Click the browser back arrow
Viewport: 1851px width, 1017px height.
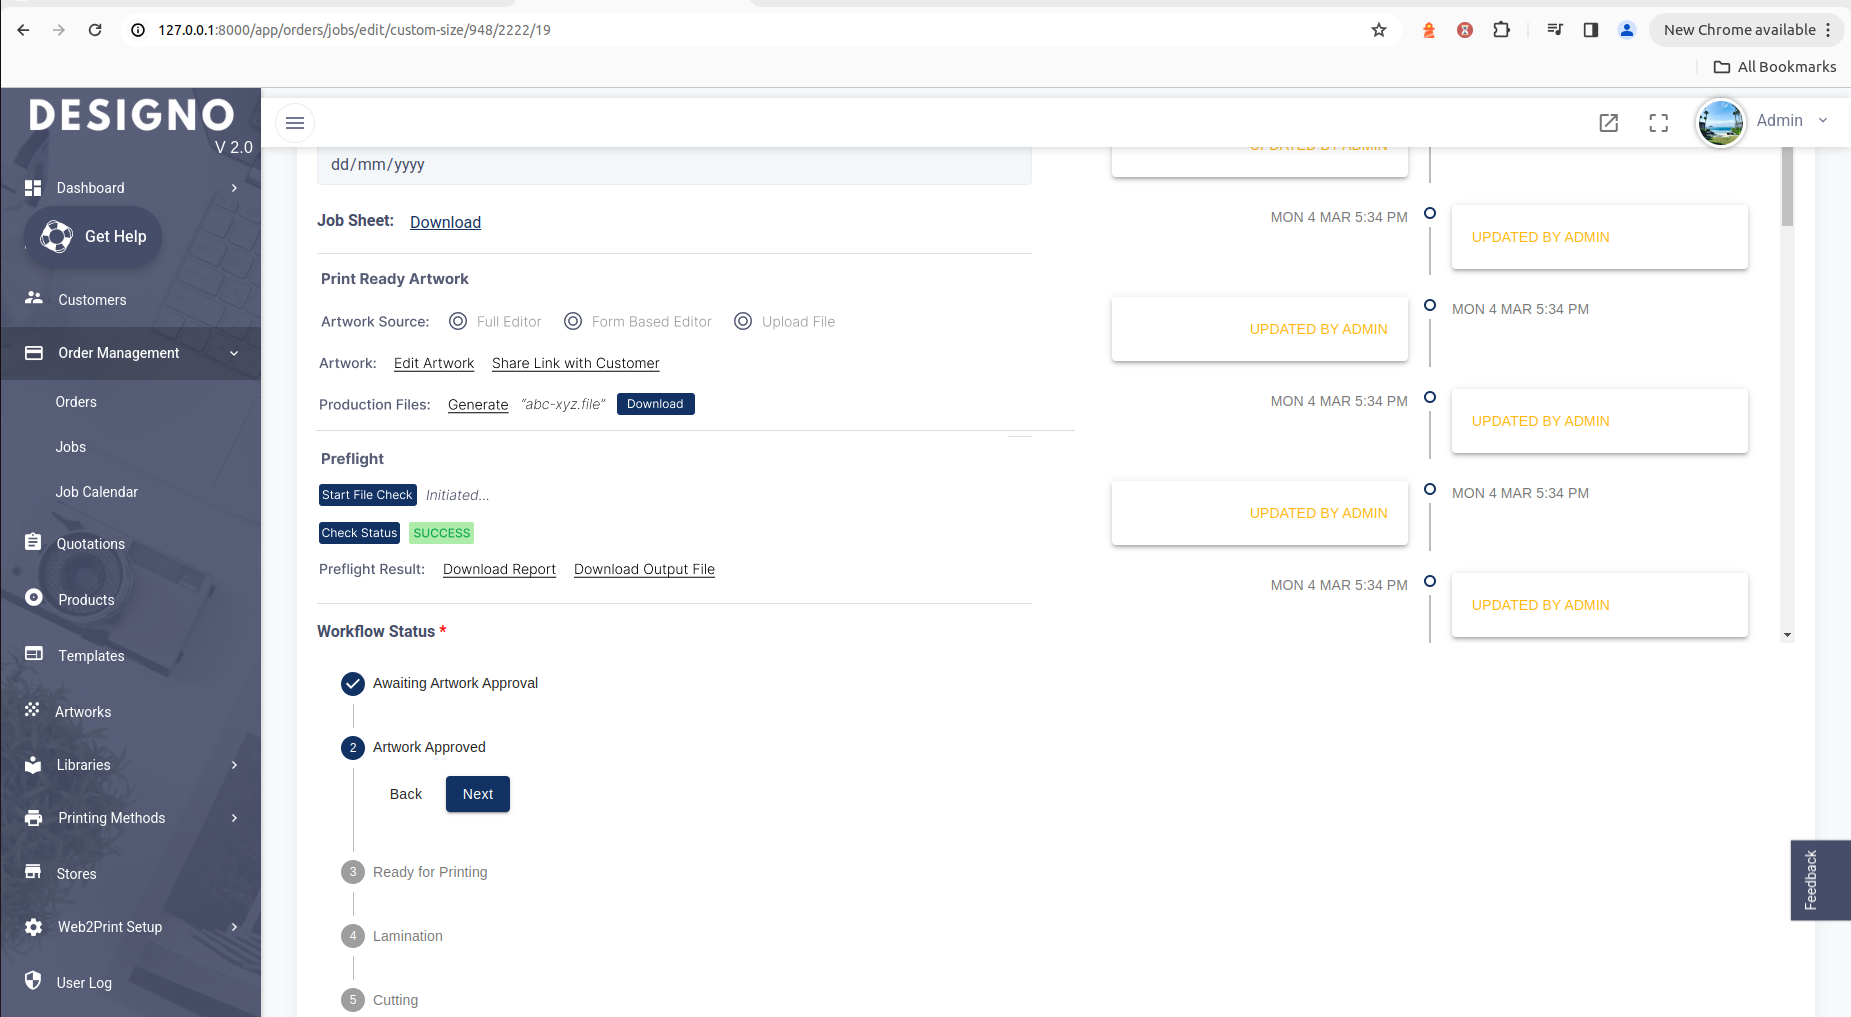click(23, 30)
